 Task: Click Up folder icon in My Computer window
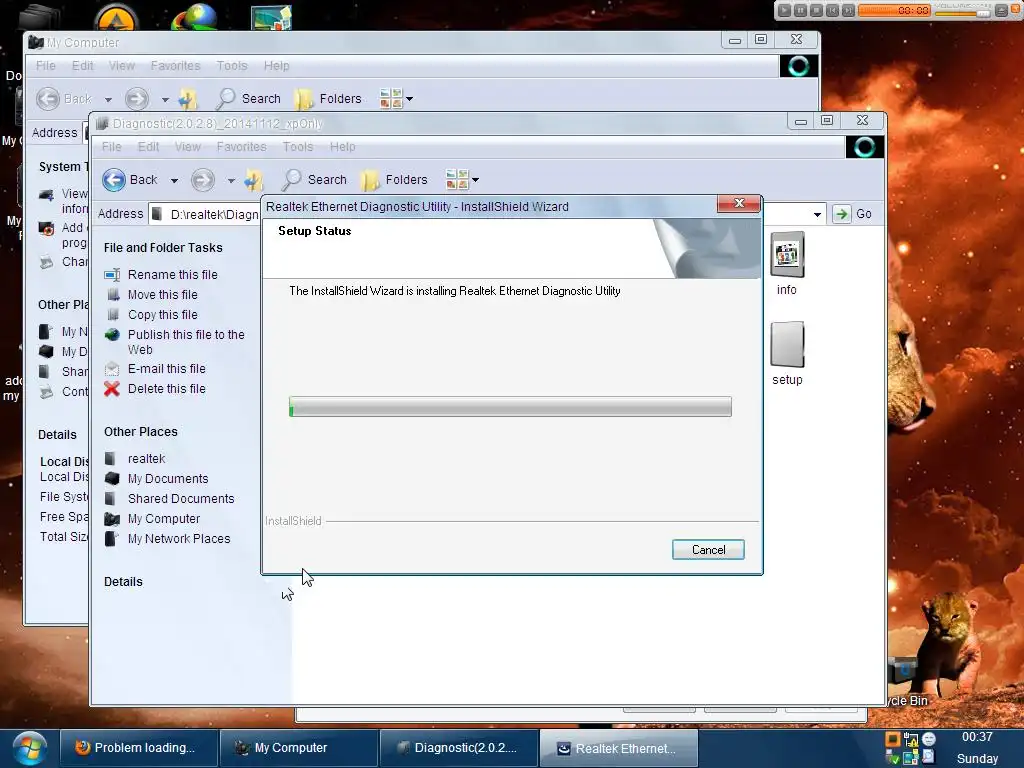click(187, 99)
